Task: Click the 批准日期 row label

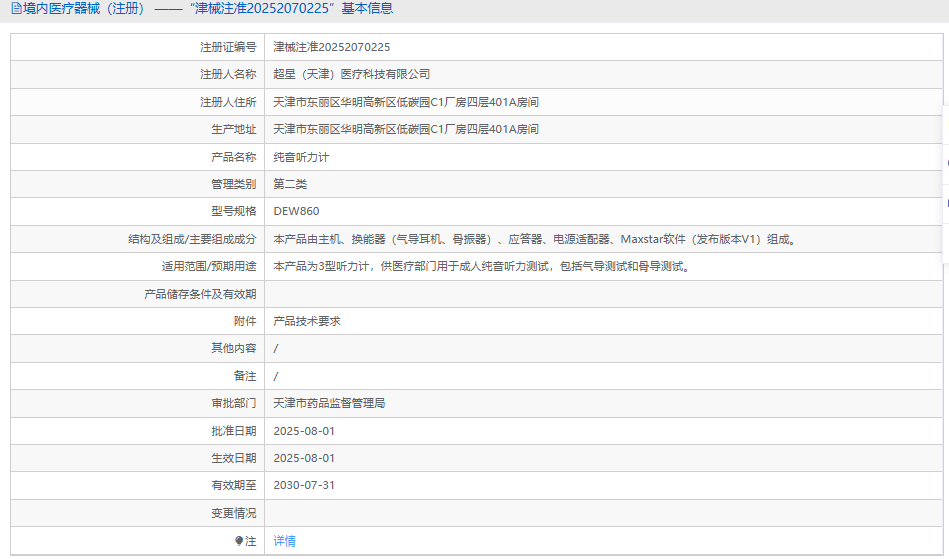Action: 233,431
